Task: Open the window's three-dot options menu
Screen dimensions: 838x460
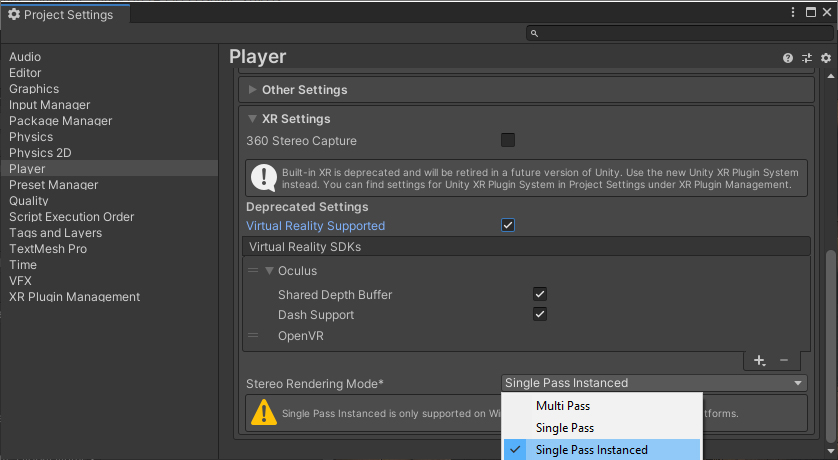Action: 793,13
